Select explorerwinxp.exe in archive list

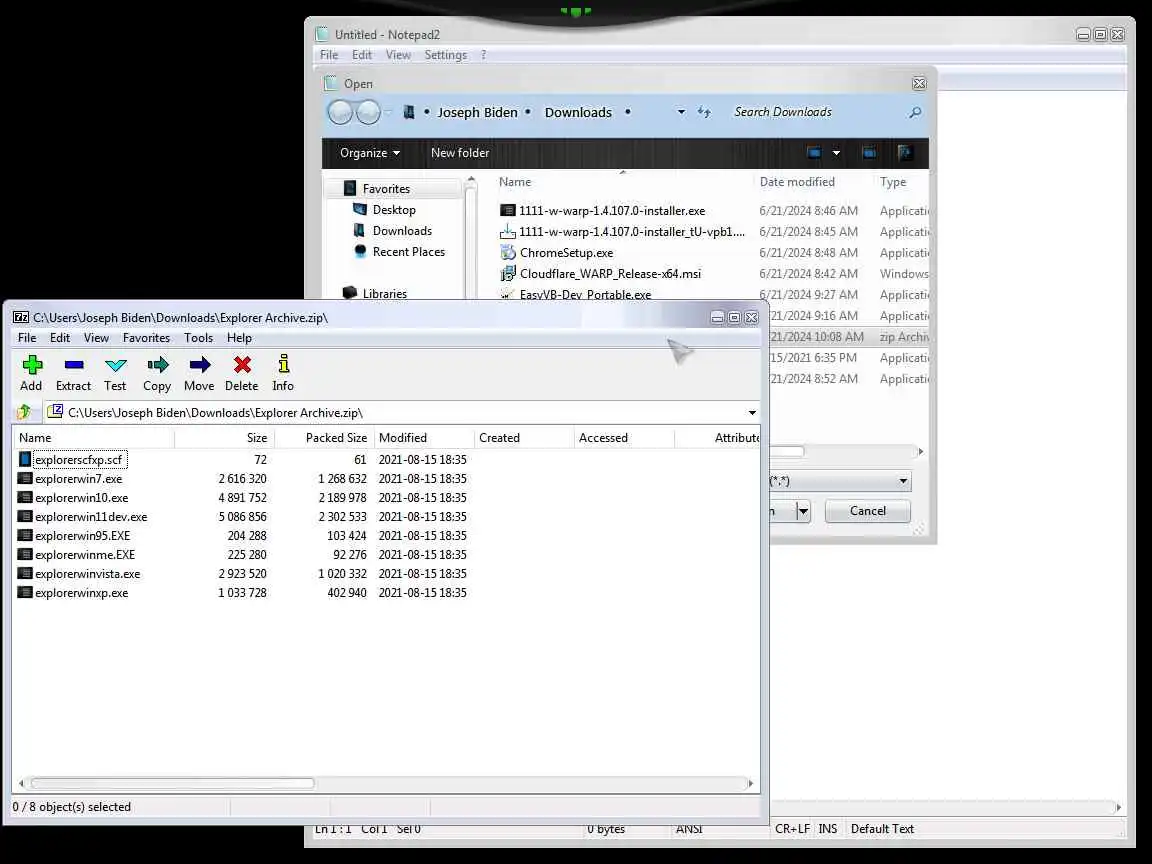click(82, 594)
